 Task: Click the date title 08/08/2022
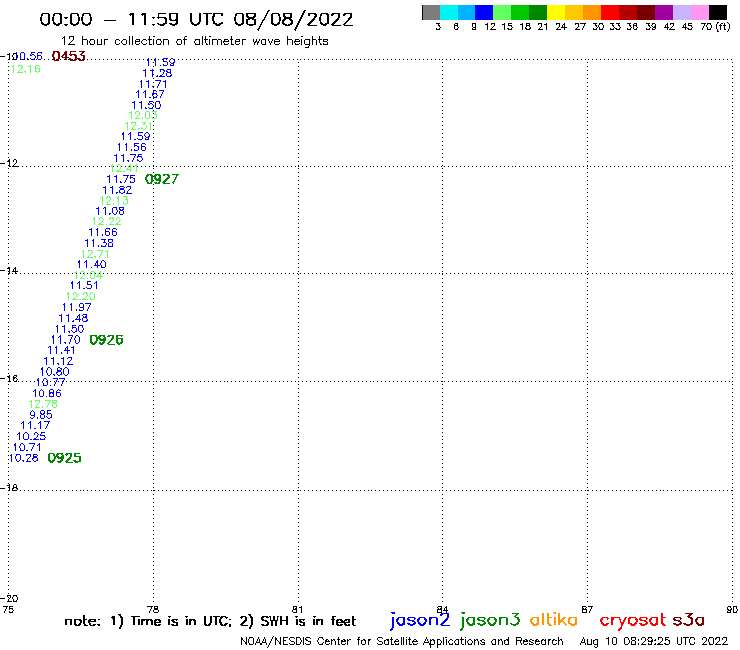click(293, 20)
